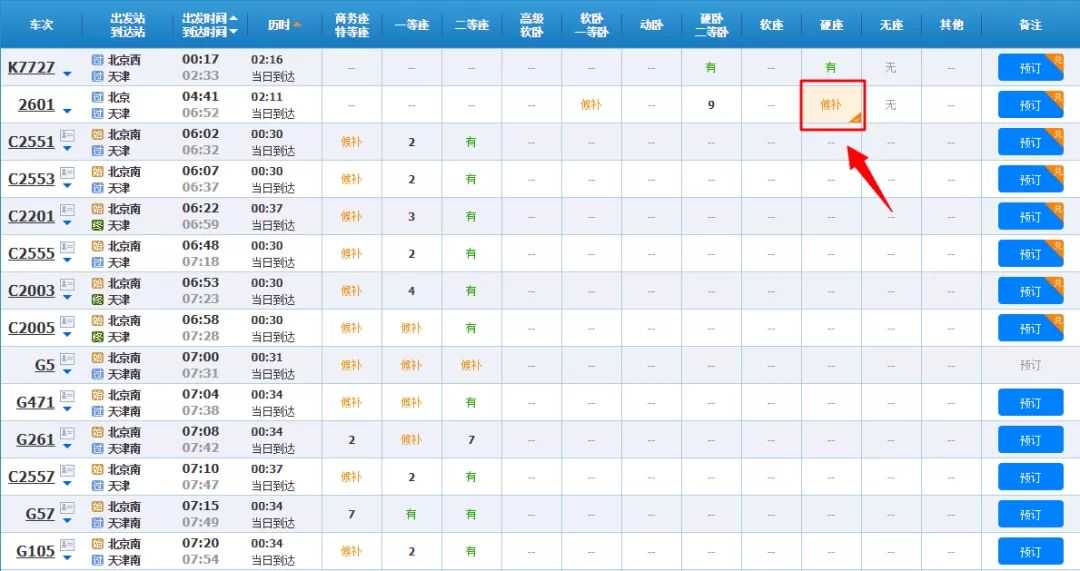Expand stop details arrow for train 2601
This screenshot has width=1080, height=571.
pyautogui.click(x=67, y=110)
